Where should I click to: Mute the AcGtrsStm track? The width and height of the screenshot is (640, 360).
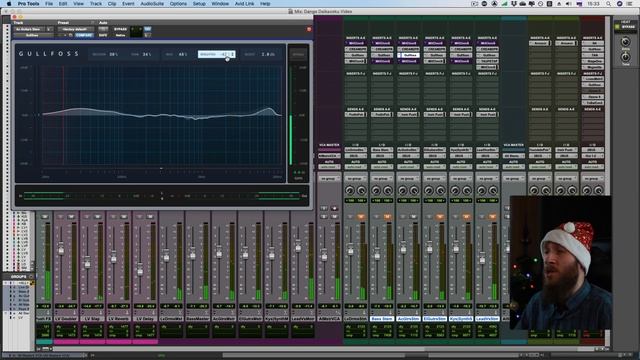click(x=413, y=217)
